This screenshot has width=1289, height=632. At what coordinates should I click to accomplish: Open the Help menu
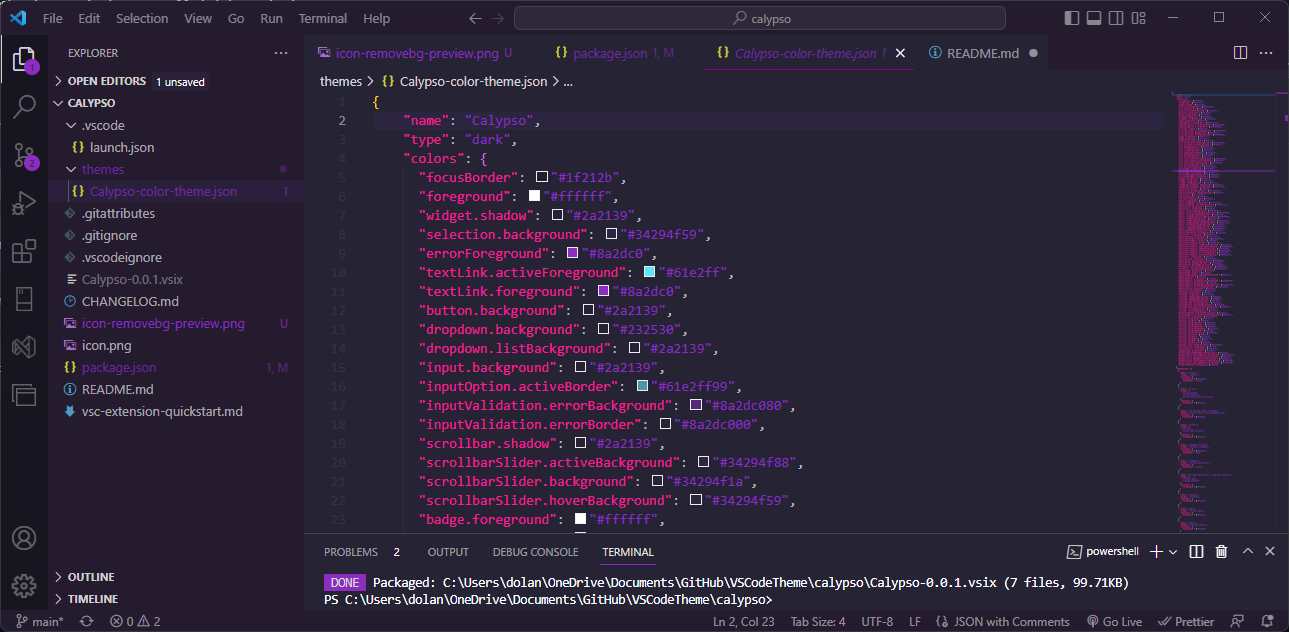click(377, 18)
